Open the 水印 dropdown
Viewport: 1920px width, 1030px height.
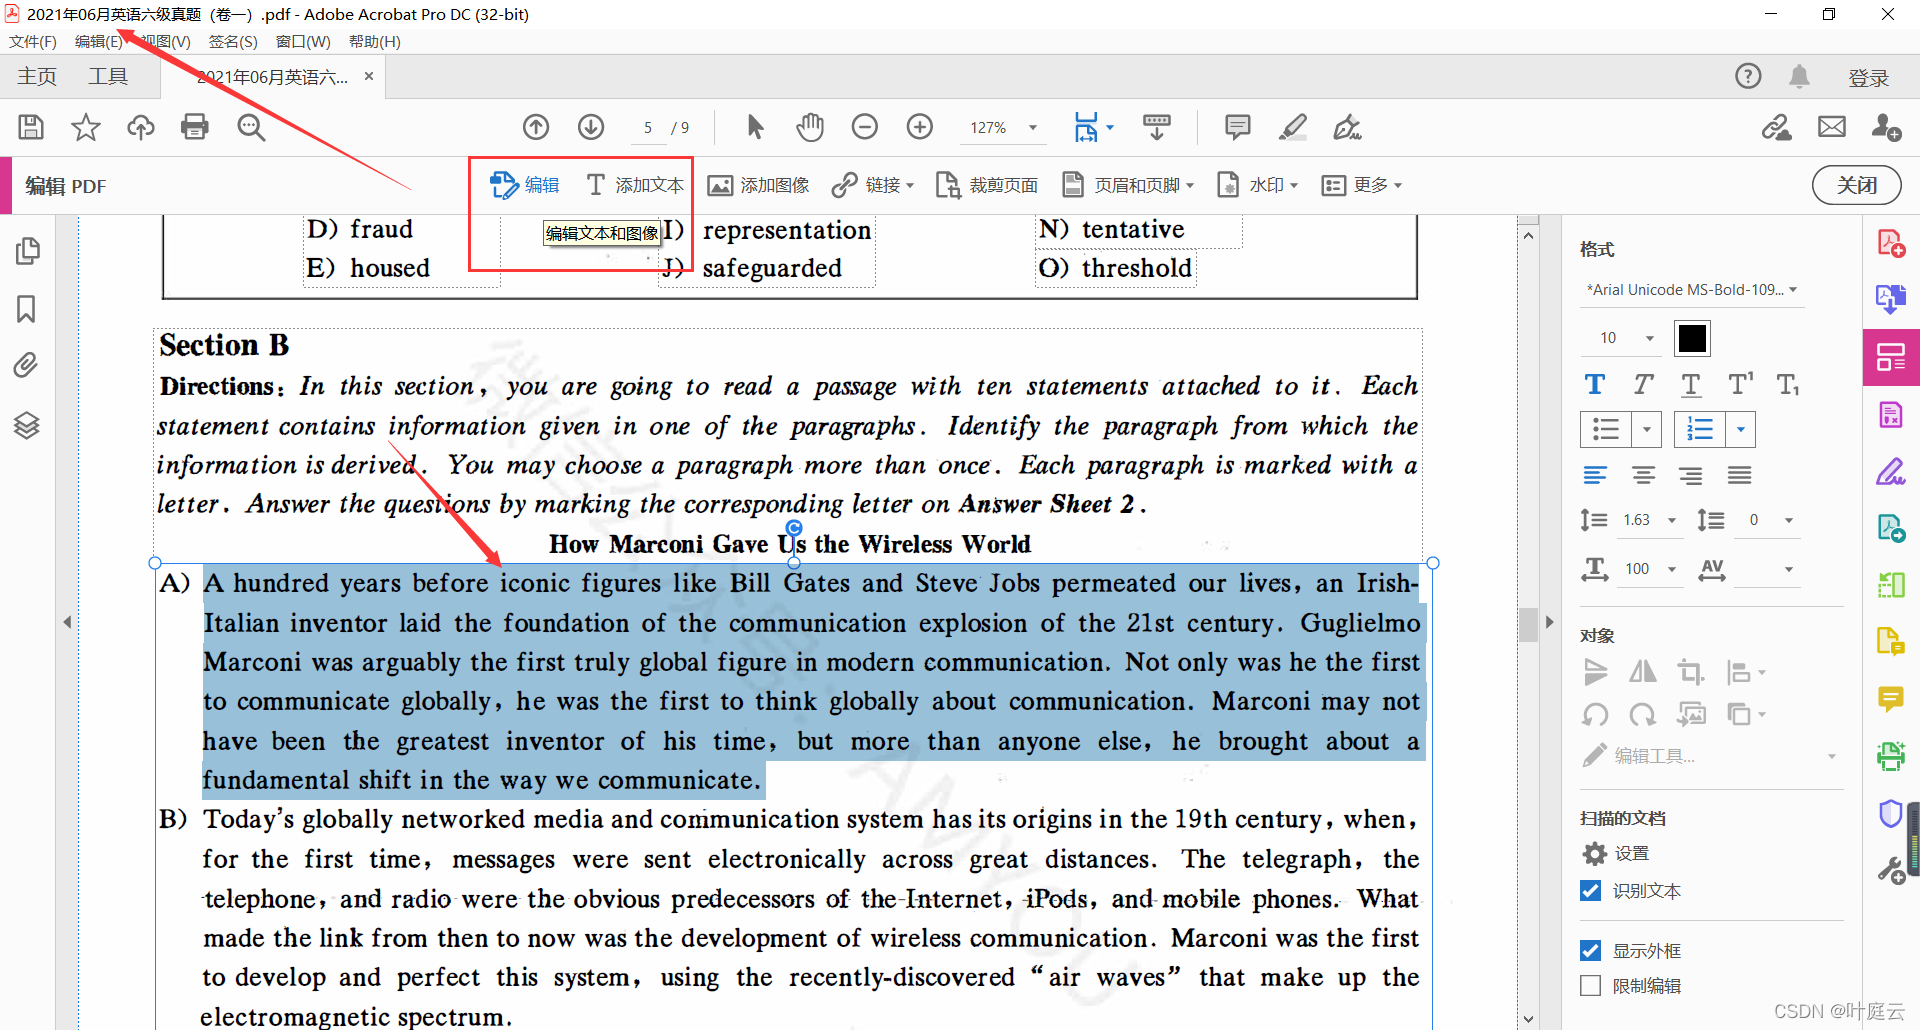(1257, 185)
